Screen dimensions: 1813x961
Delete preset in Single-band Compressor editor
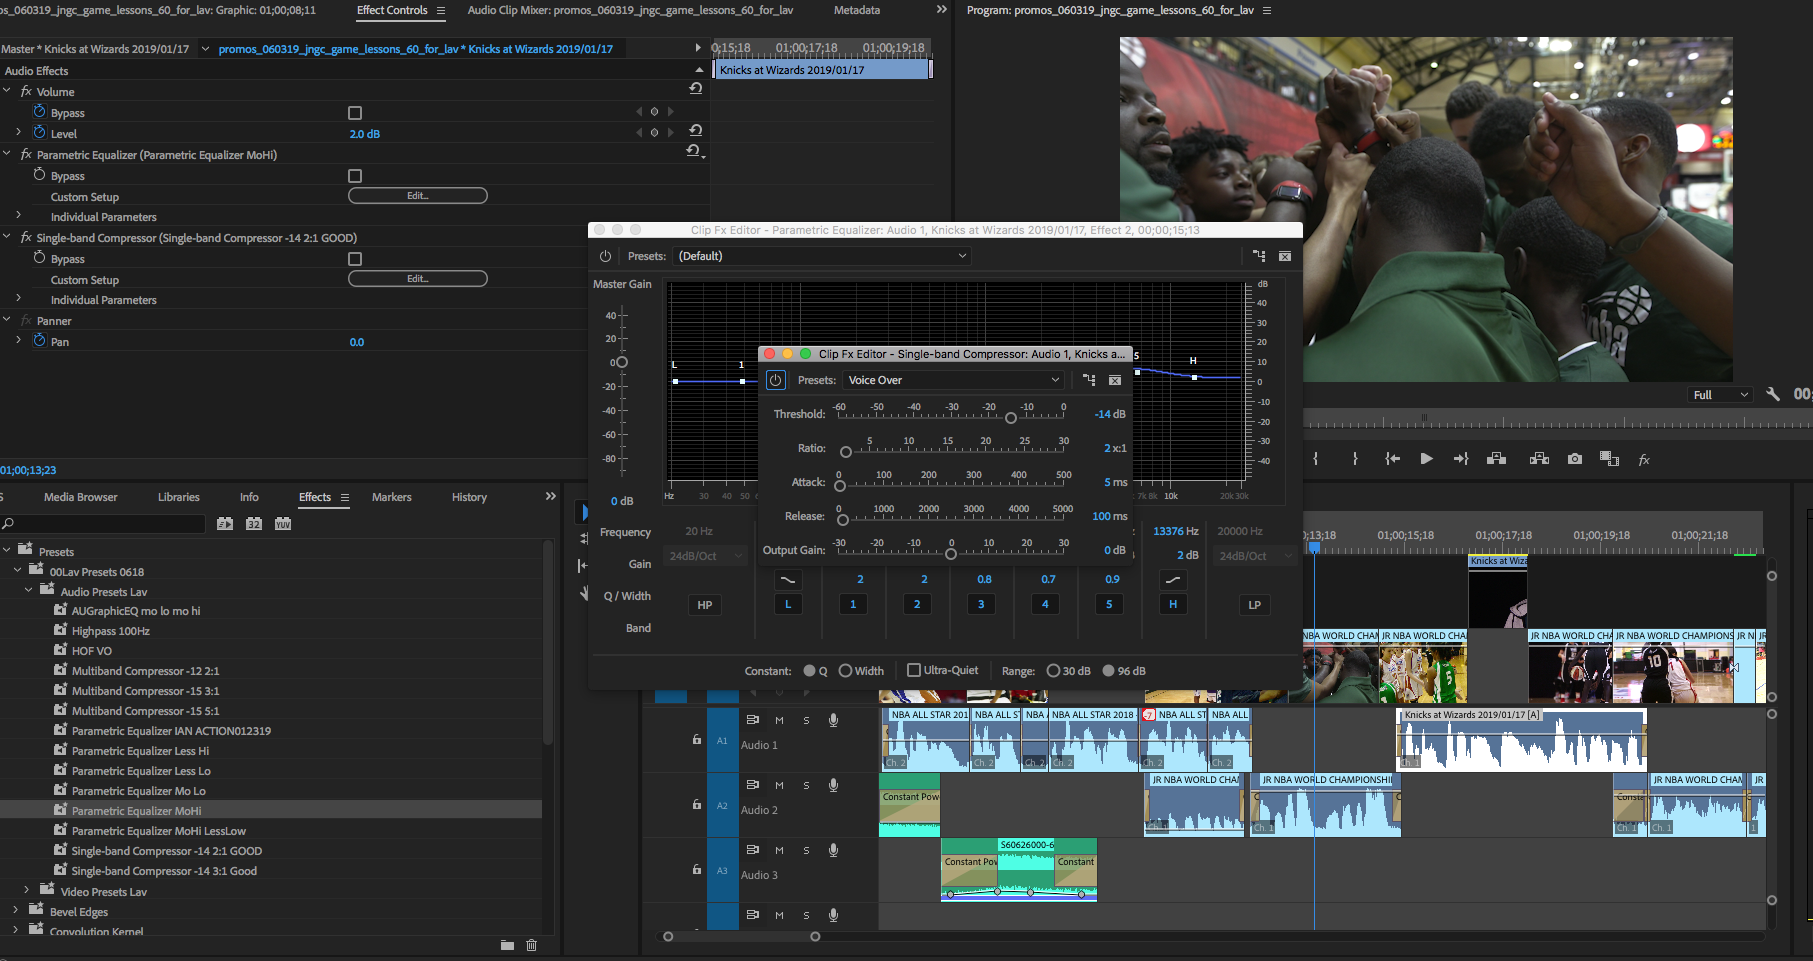pos(1115,380)
